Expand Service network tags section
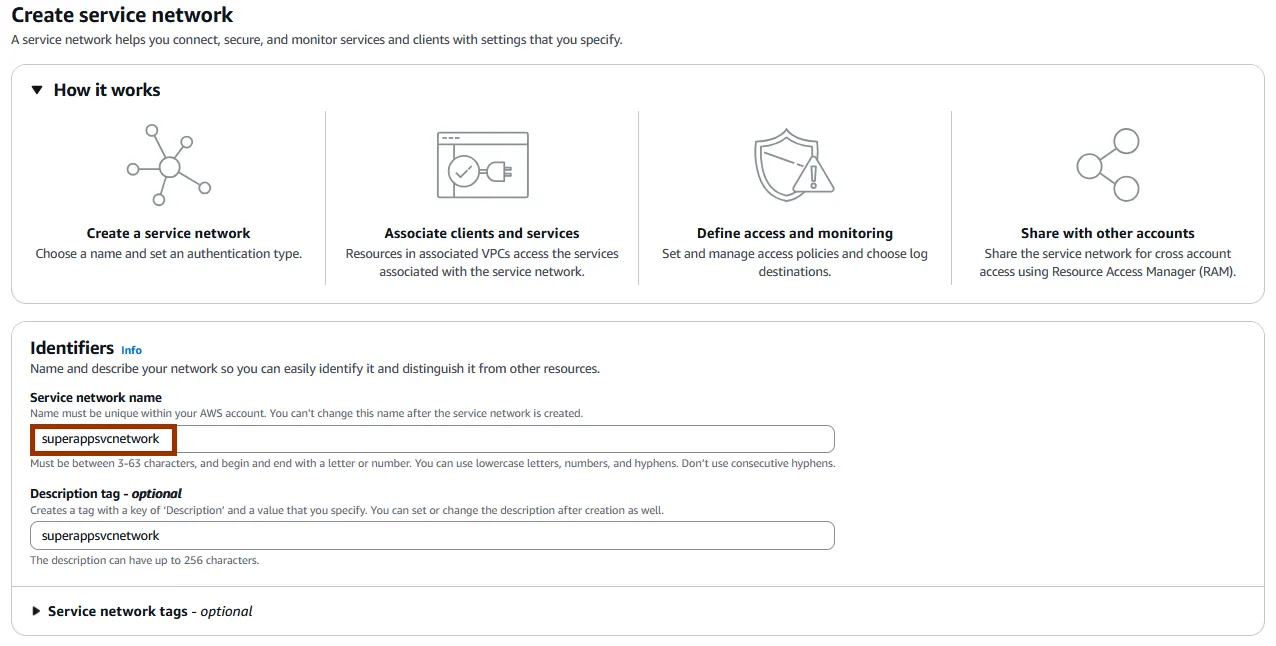 coord(37,611)
